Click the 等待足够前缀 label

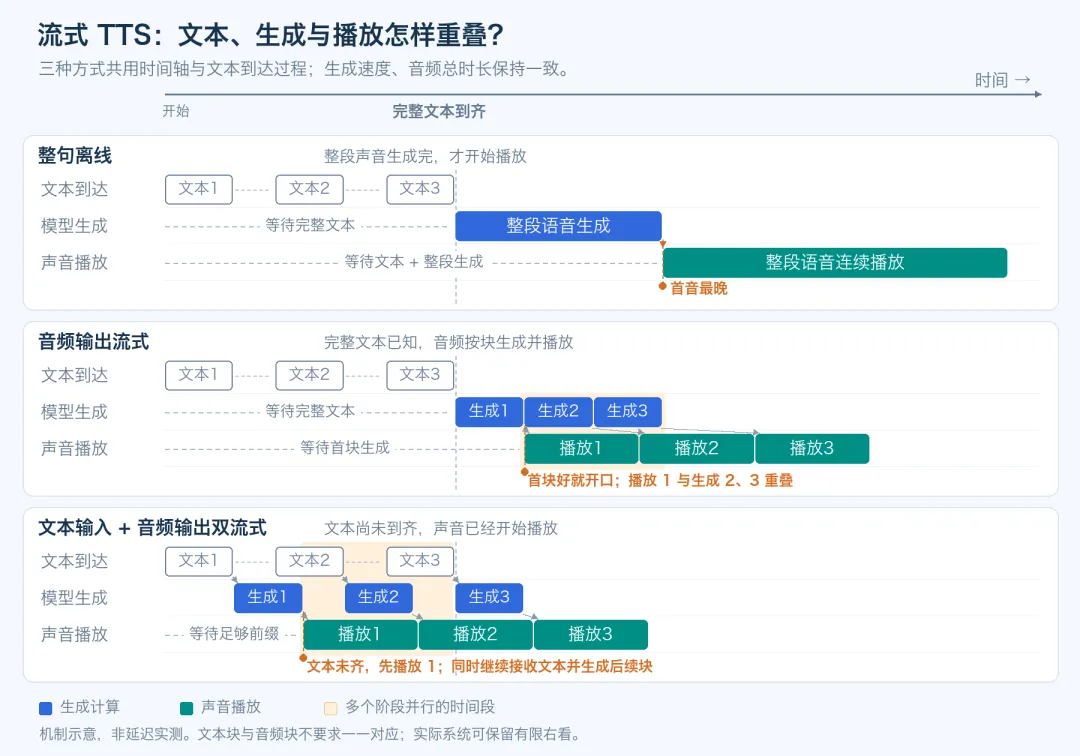coord(234,633)
